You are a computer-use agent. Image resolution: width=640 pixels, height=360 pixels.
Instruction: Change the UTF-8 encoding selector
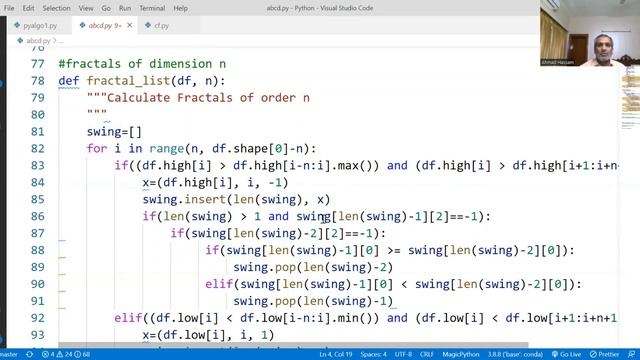click(403, 354)
